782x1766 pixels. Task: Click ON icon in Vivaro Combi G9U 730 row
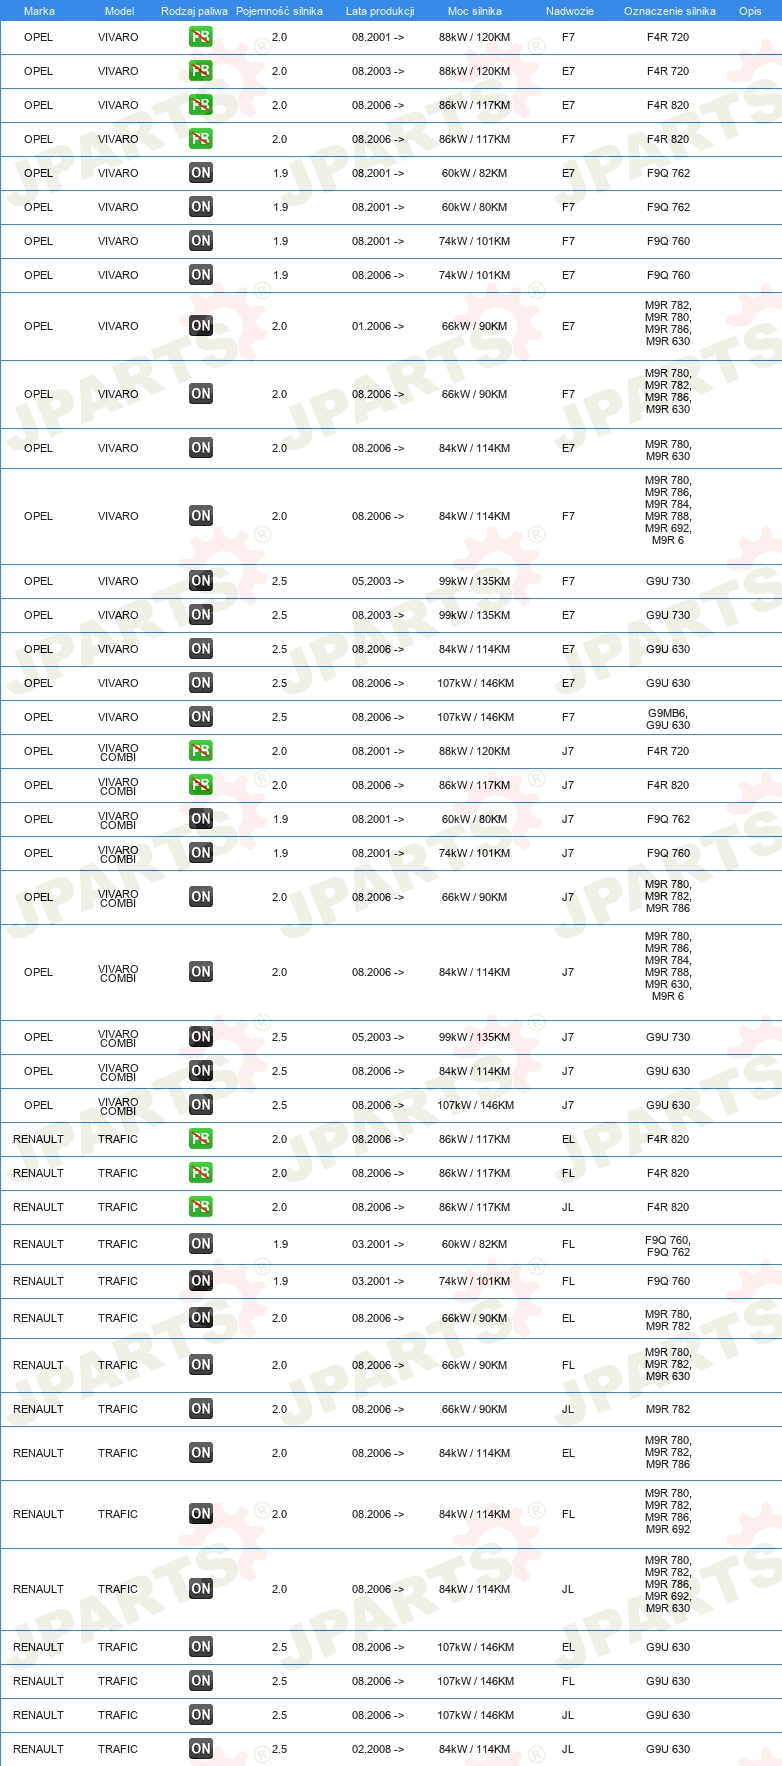point(201,1037)
